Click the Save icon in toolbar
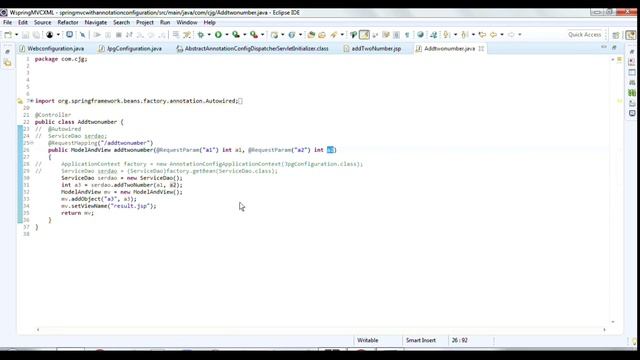The height and width of the screenshot is (360, 640). 25,35
